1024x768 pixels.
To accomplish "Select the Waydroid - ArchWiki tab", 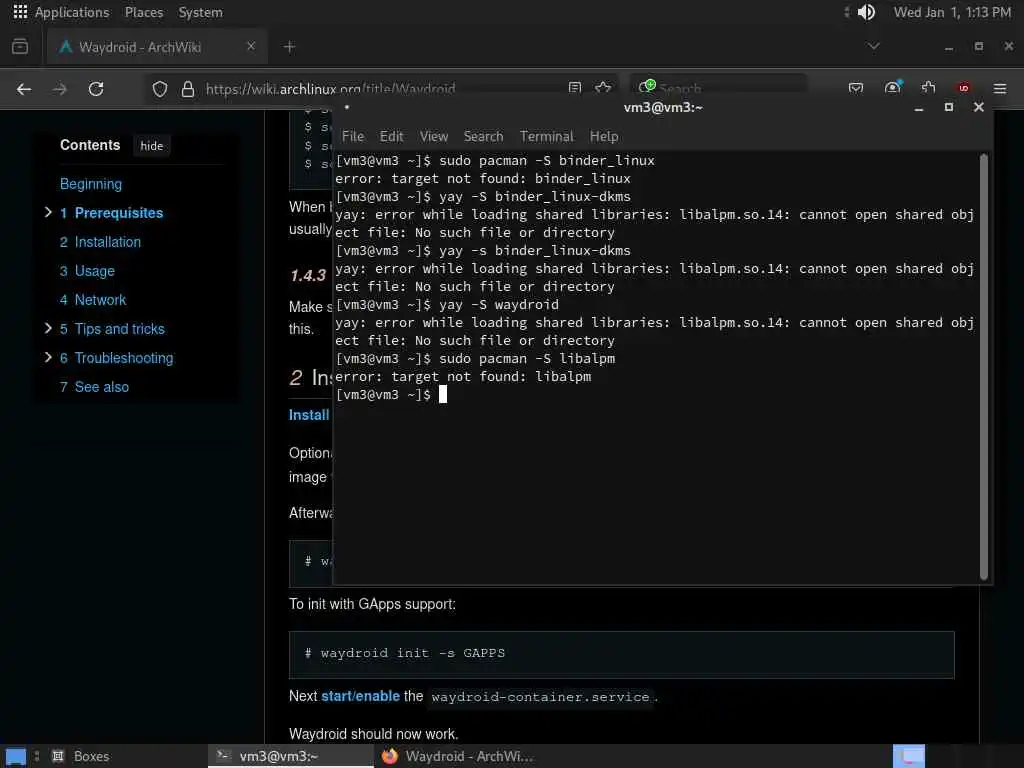I will point(157,46).
